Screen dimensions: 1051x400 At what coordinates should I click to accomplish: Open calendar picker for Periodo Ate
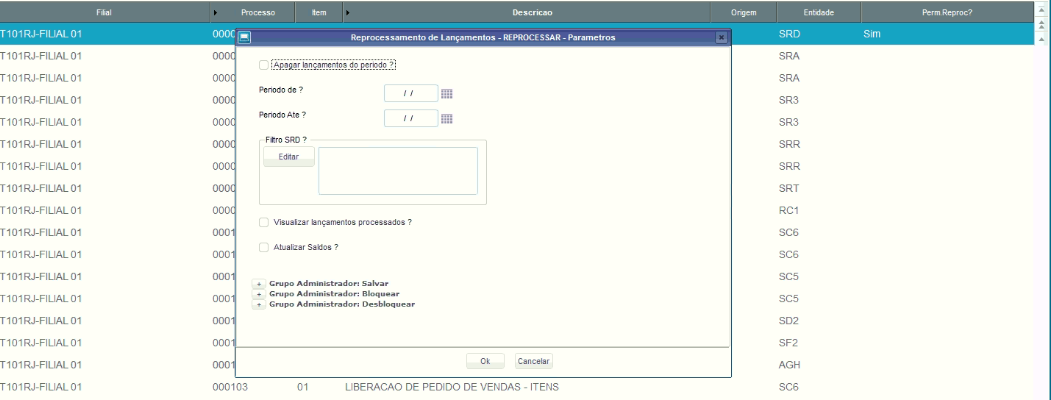447,119
